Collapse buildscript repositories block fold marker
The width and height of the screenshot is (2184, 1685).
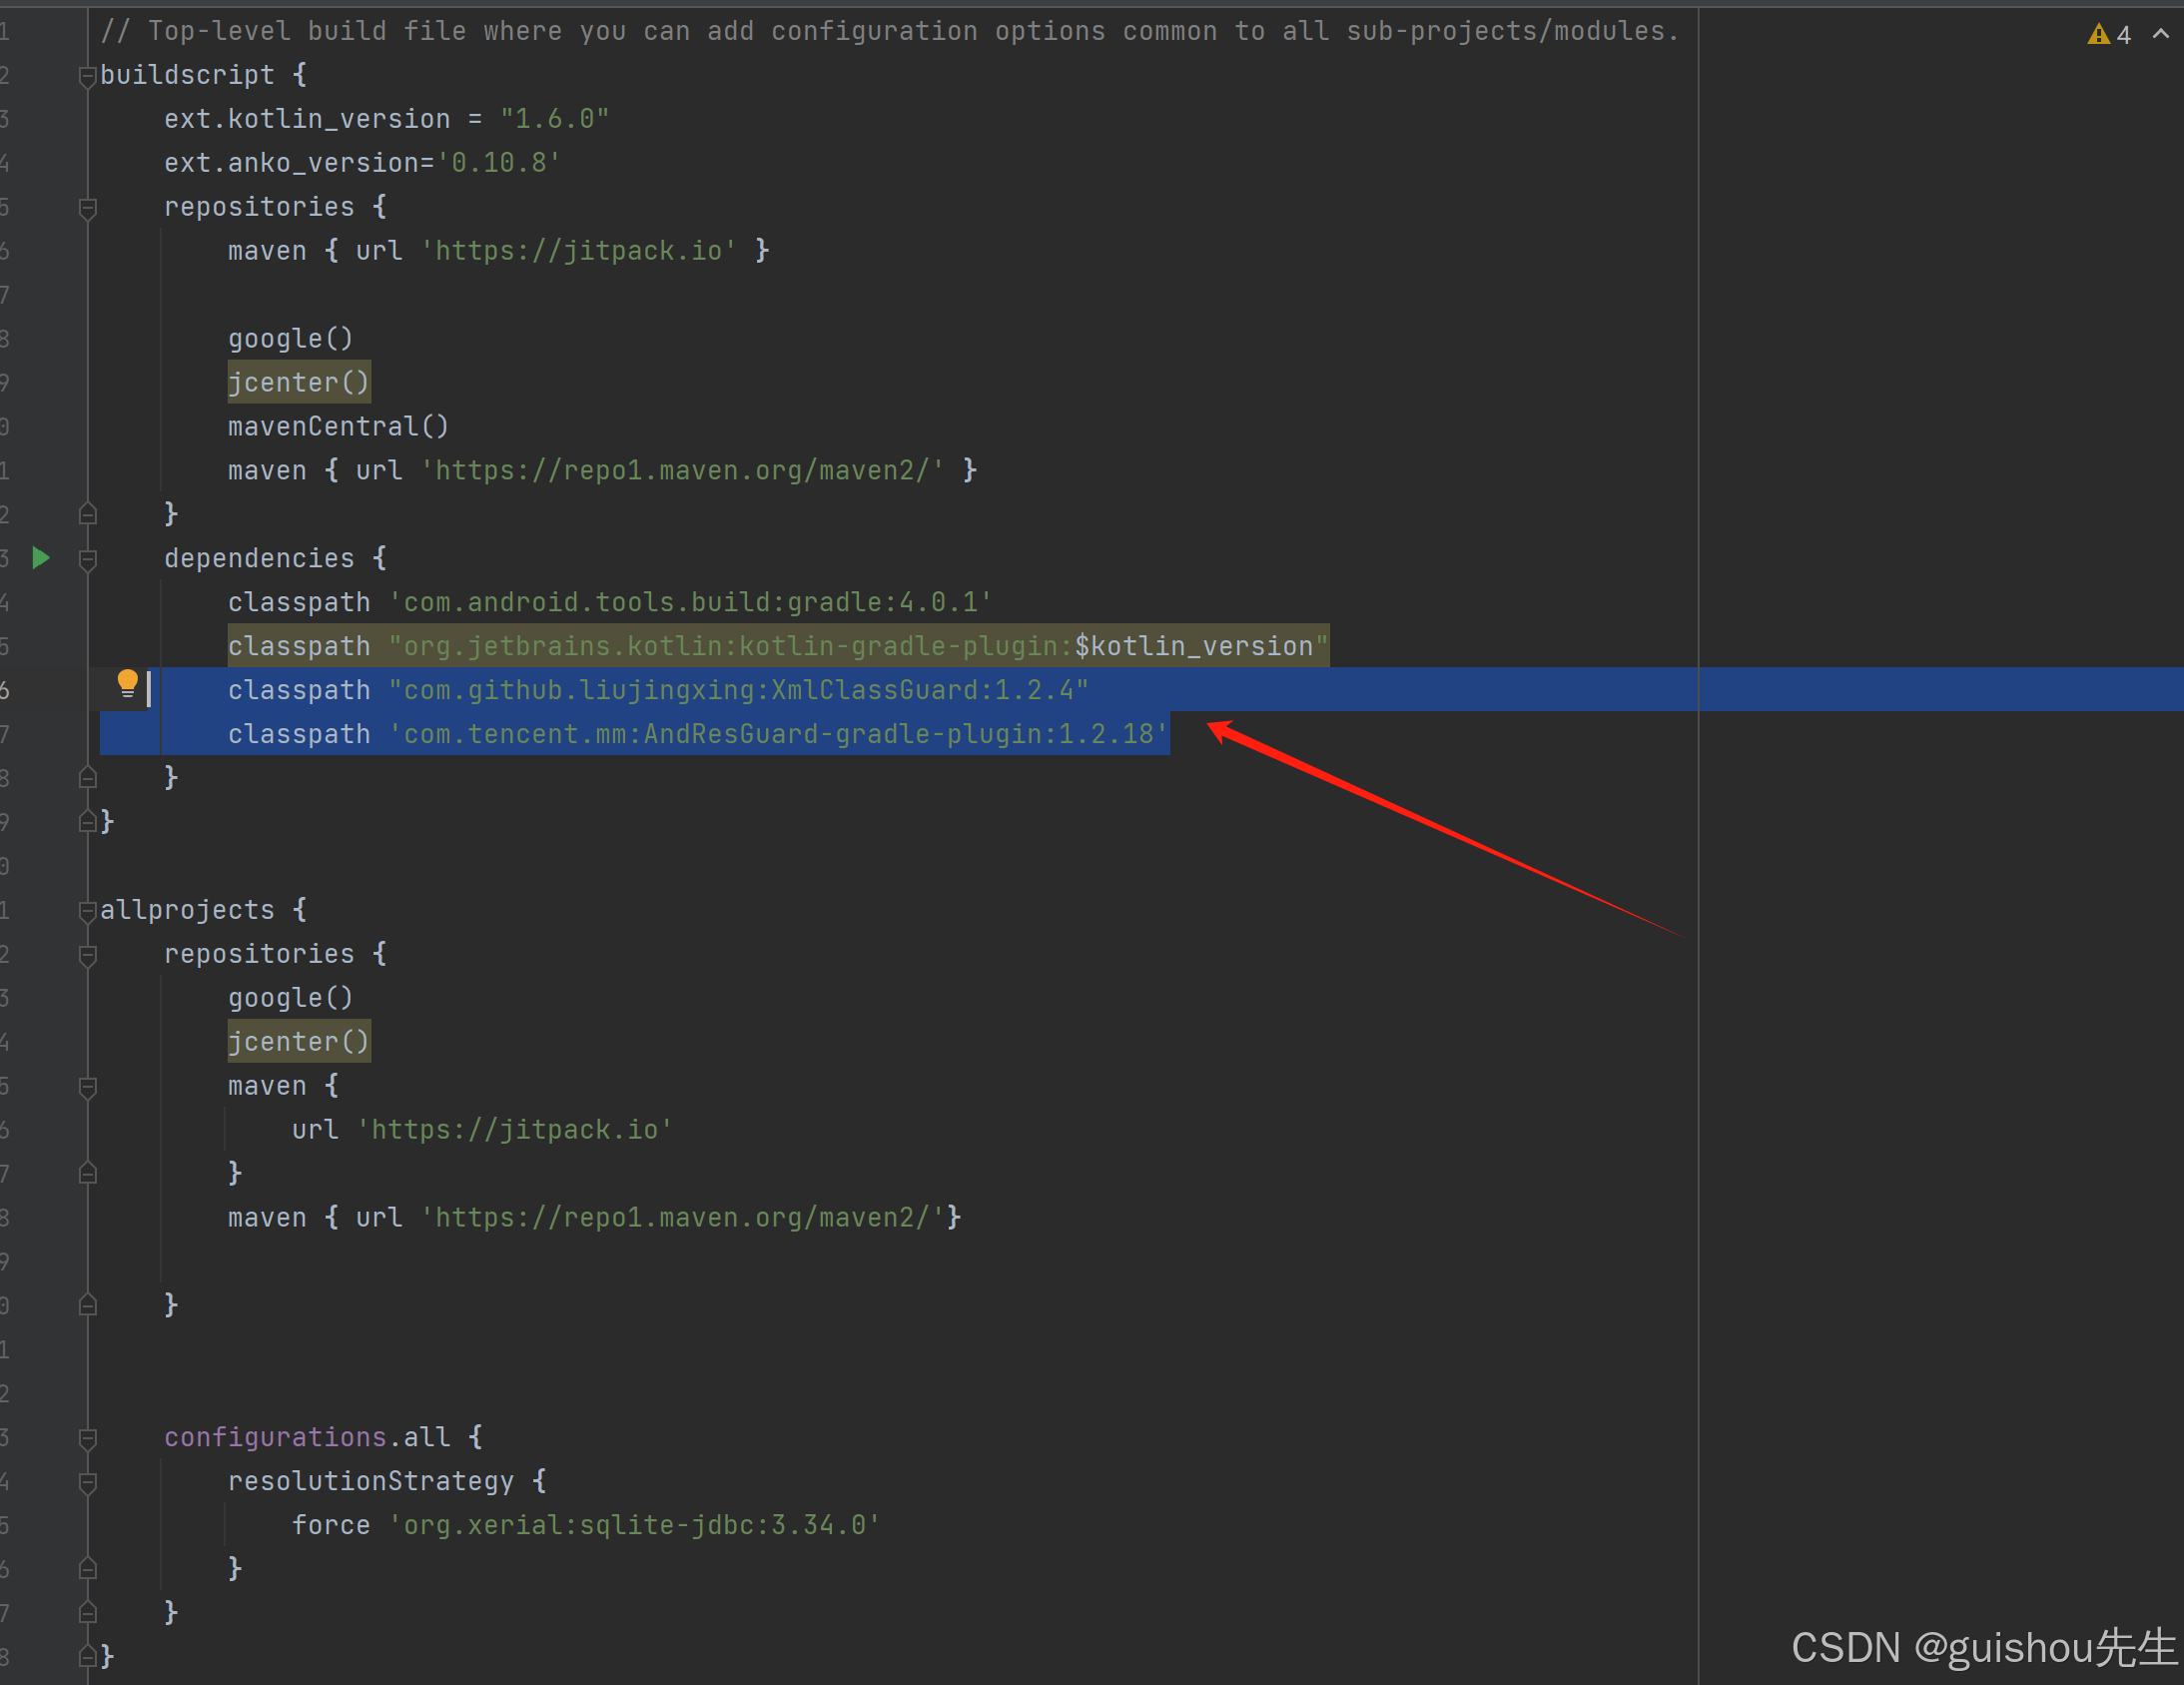tap(87, 208)
